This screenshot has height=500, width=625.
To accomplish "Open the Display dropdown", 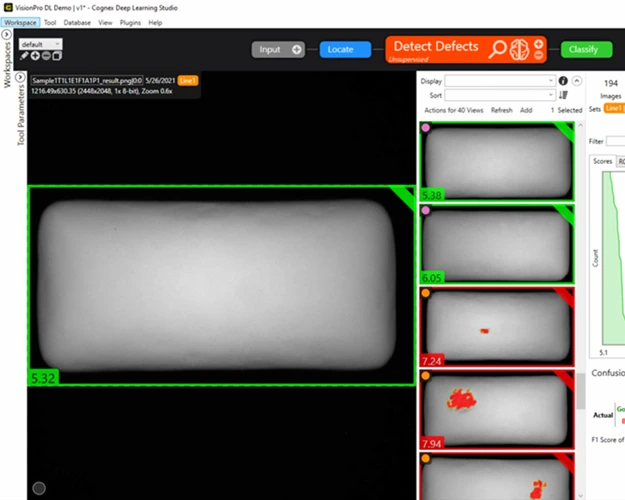I will tap(500, 81).
